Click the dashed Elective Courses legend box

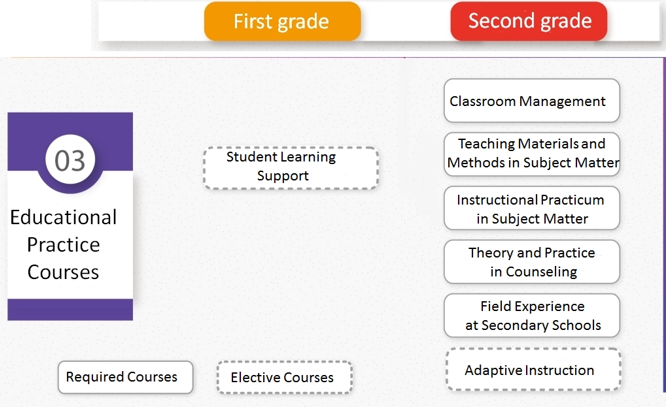[284, 377]
